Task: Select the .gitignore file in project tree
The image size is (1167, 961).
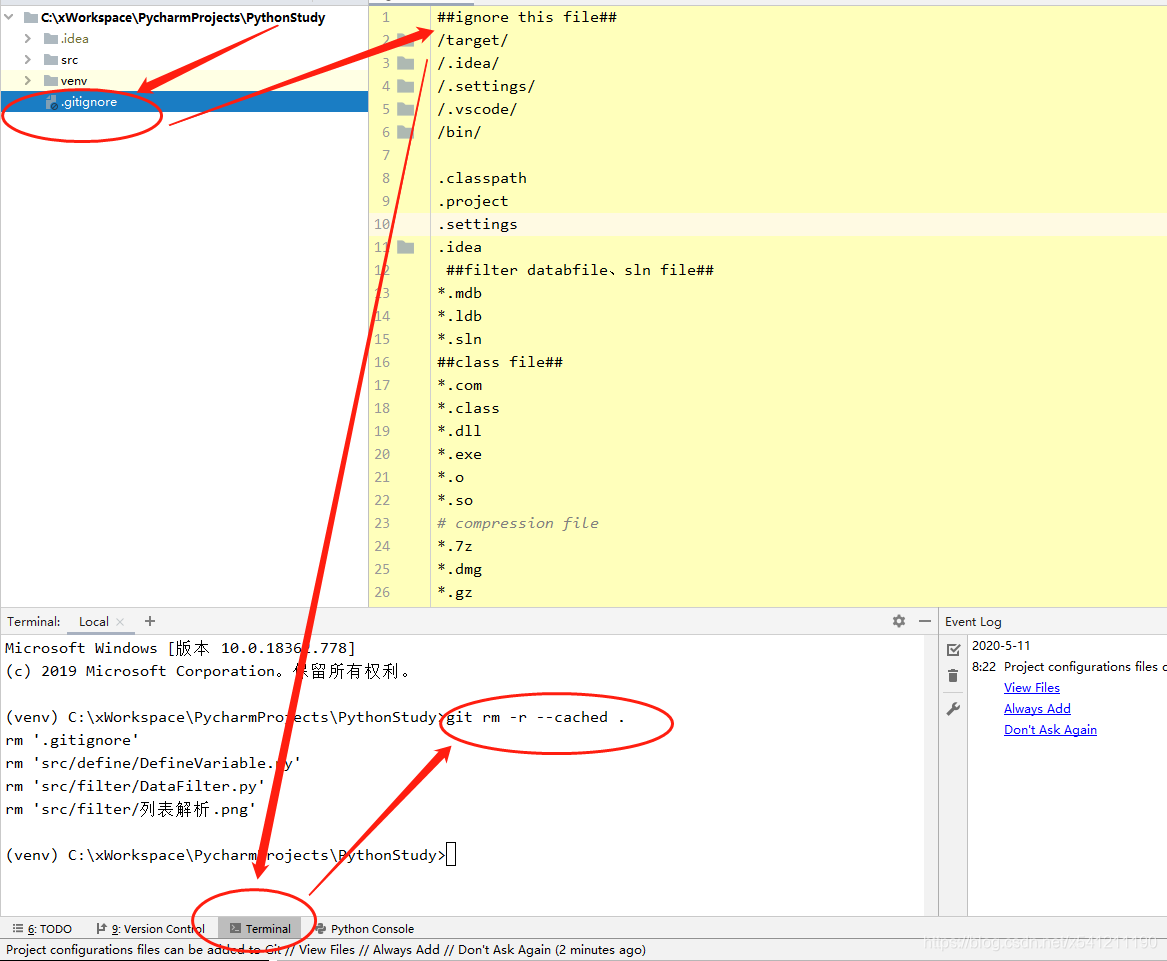Action: point(185,102)
